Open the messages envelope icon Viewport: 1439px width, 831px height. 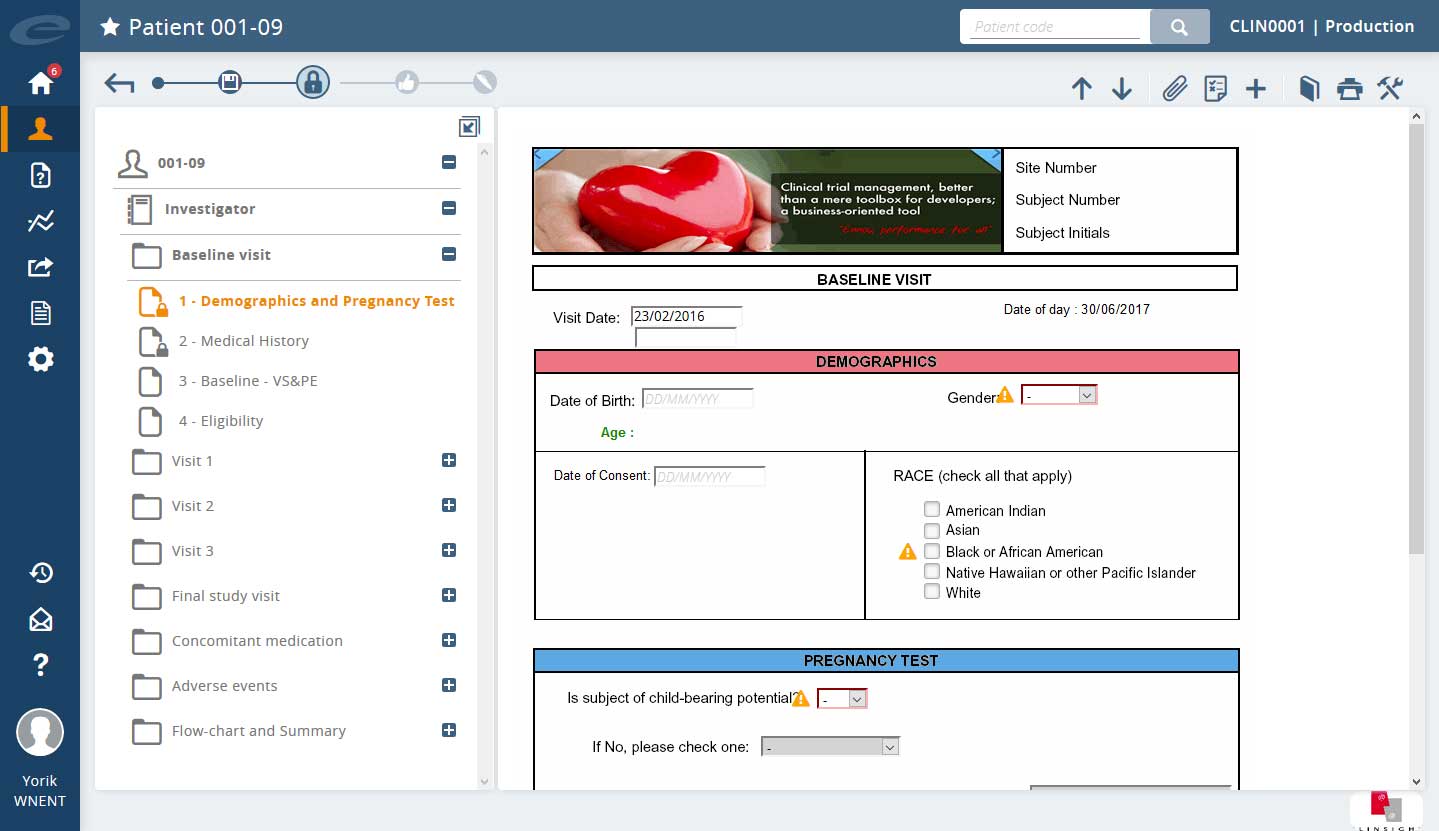coord(40,619)
